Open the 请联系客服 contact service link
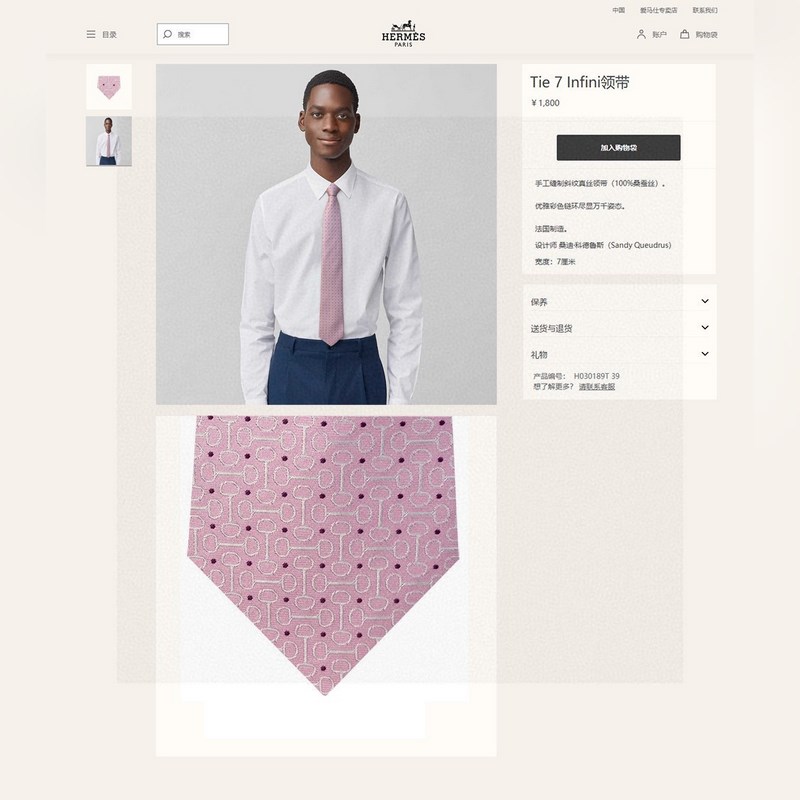The height and width of the screenshot is (800, 800). coord(596,387)
